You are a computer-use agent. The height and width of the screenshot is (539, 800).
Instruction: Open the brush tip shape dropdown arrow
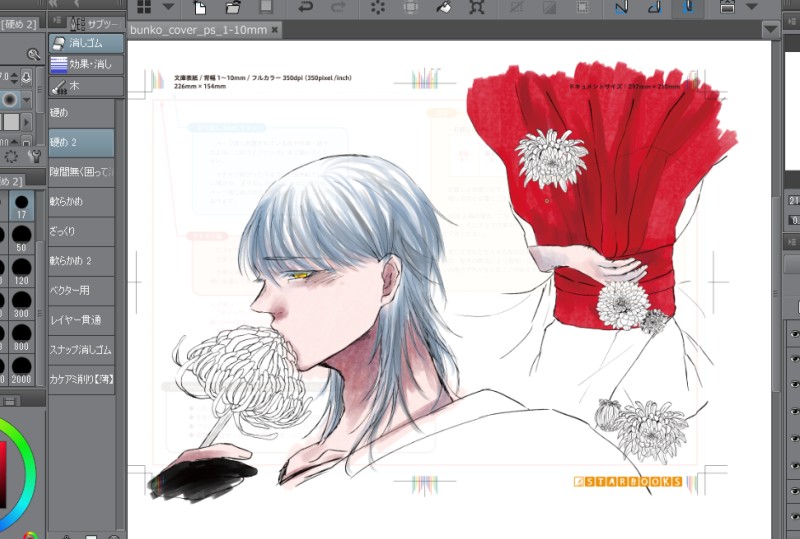[x=27, y=100]
